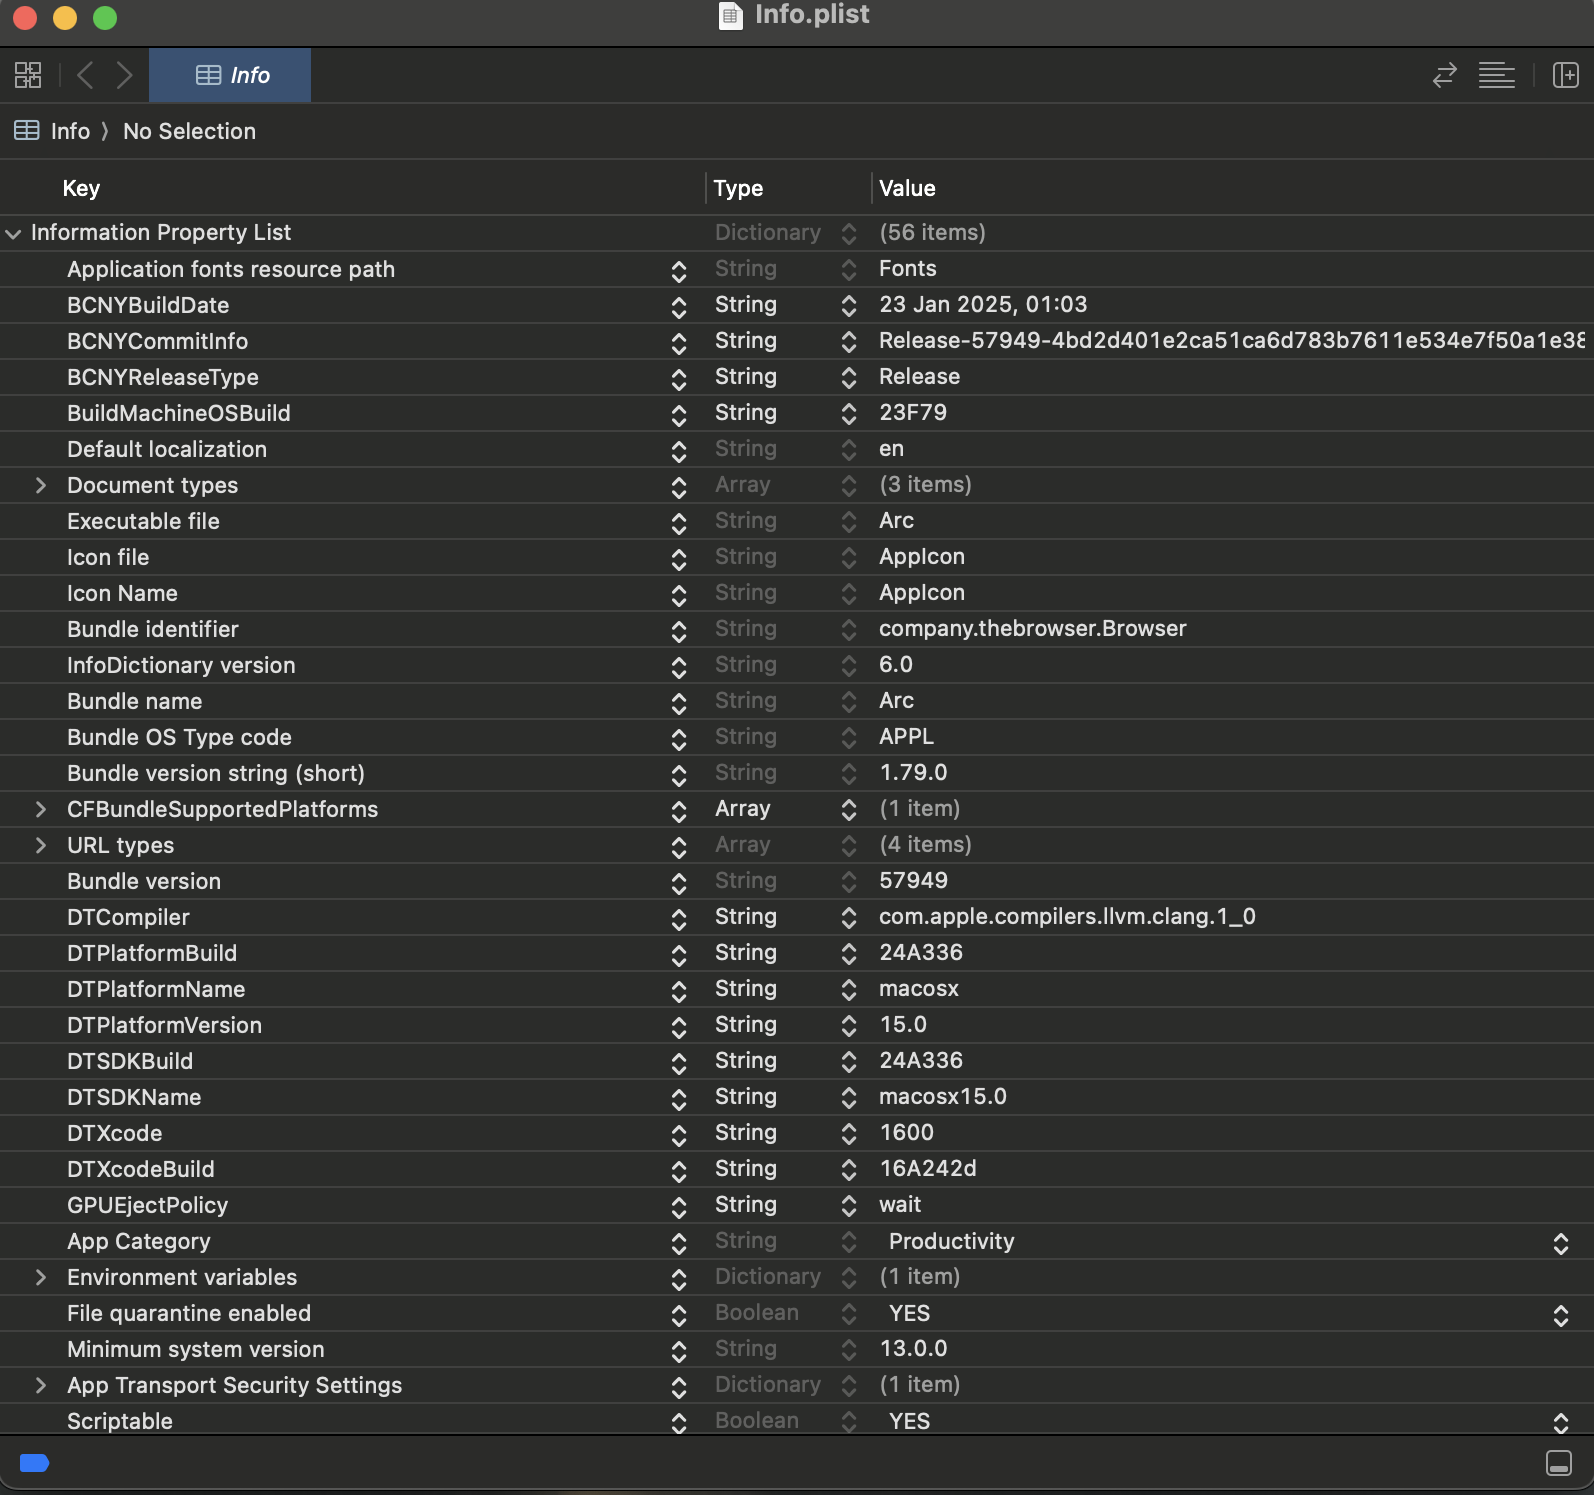Click the Release-57949 commit info value
The width and height of the screenshot is (1594, 1495).
pyautogui.click(x=1232, y=340)
